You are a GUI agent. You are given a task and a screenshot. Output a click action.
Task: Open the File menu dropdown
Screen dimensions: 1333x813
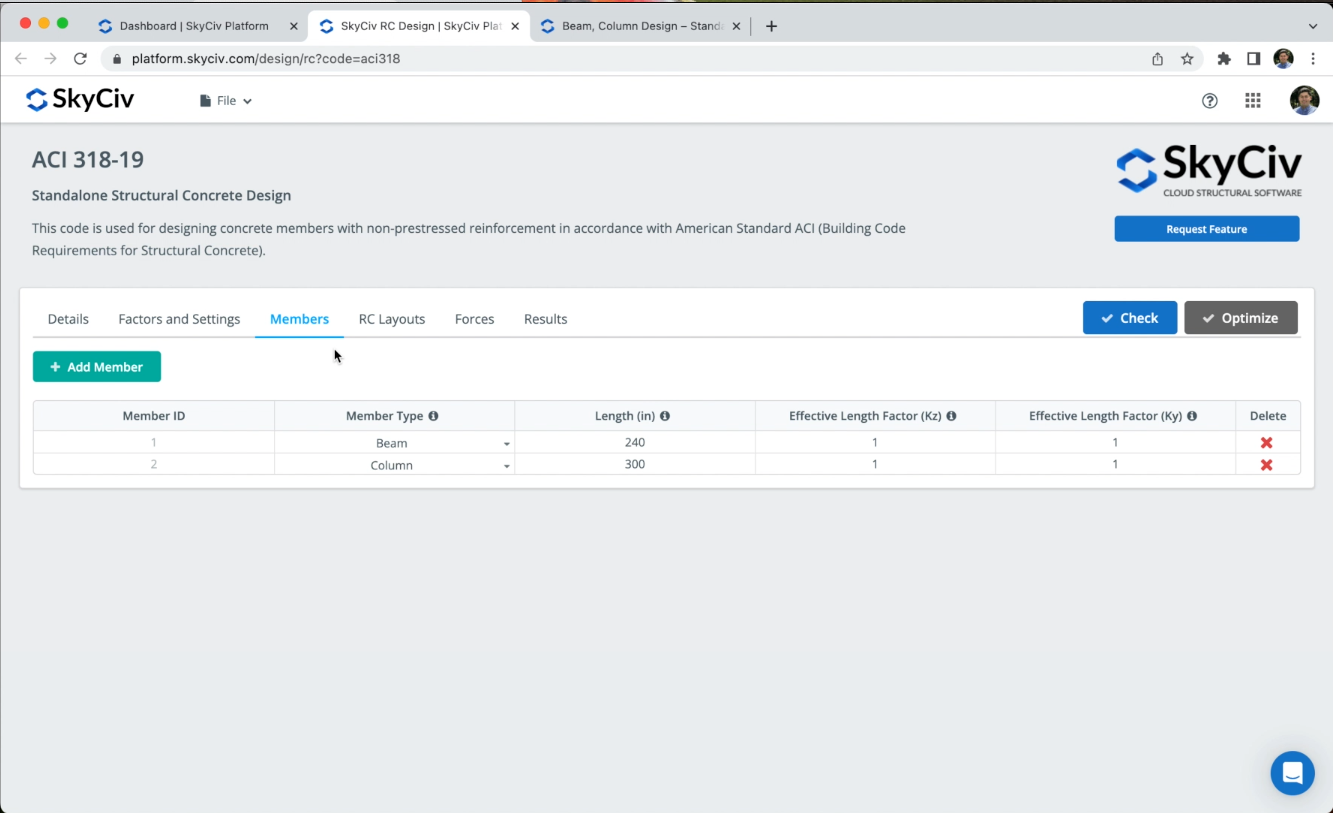pyautogui.click(x=226, y=101)
